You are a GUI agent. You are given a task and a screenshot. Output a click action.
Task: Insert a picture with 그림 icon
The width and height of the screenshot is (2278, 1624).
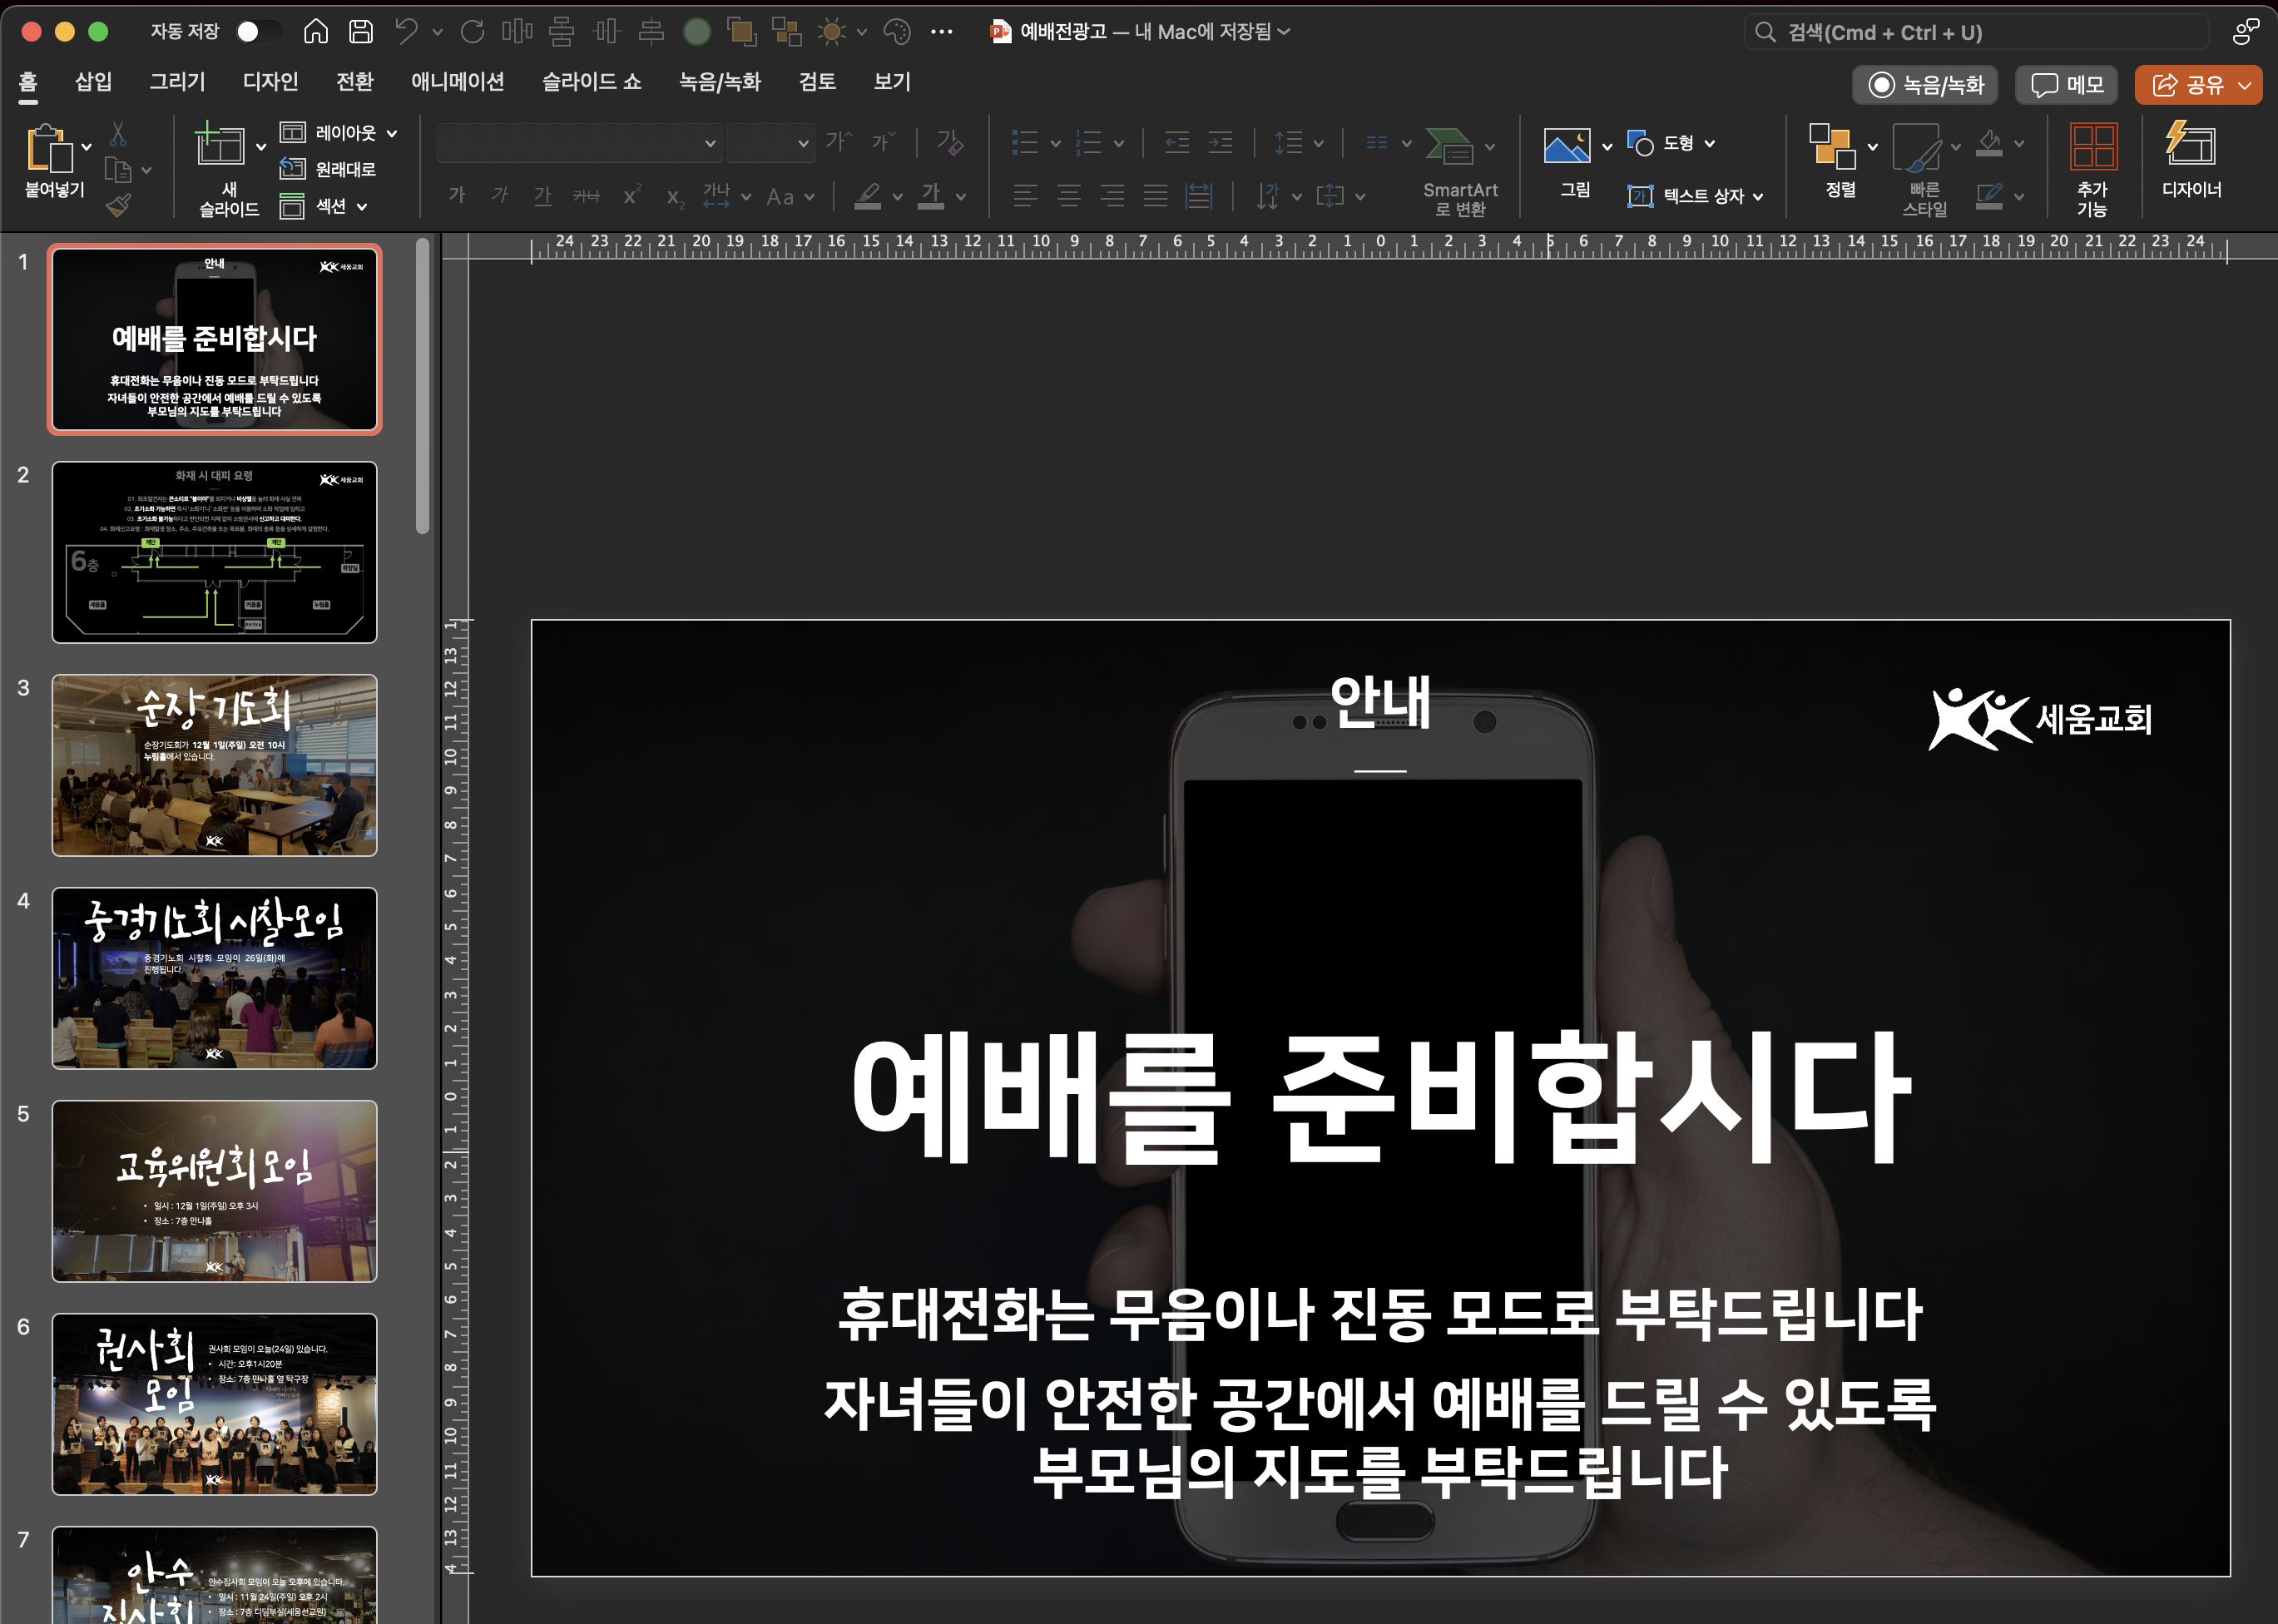point(1566,147)
